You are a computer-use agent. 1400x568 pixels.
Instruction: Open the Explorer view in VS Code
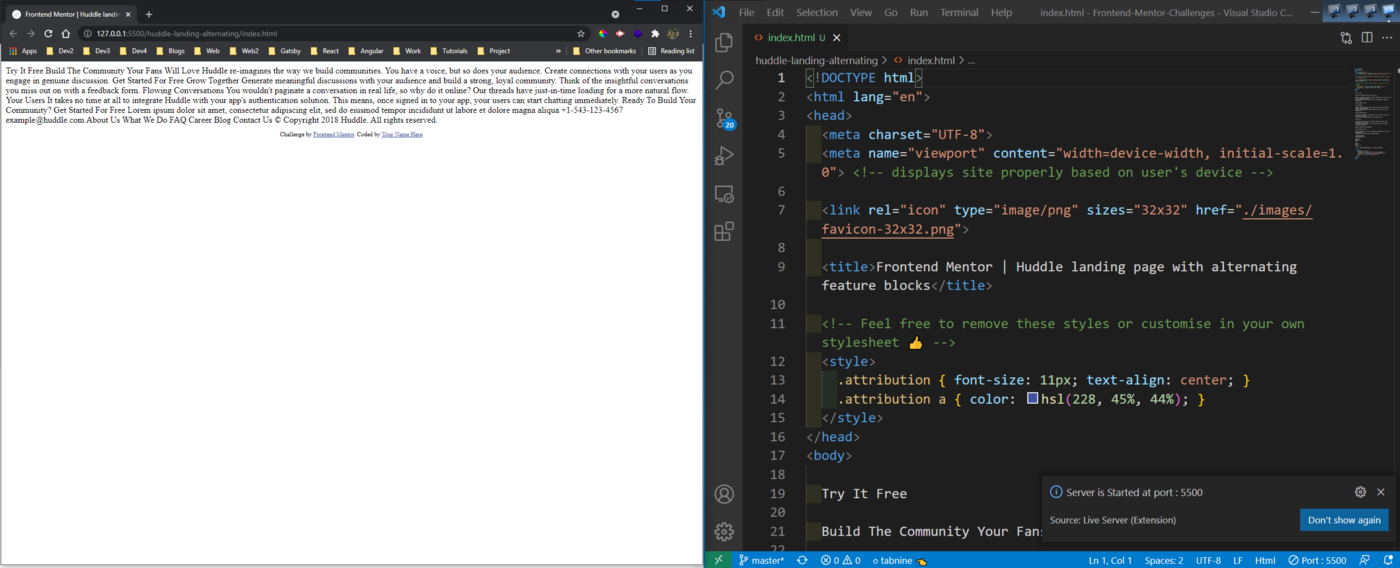pos(725,42)
